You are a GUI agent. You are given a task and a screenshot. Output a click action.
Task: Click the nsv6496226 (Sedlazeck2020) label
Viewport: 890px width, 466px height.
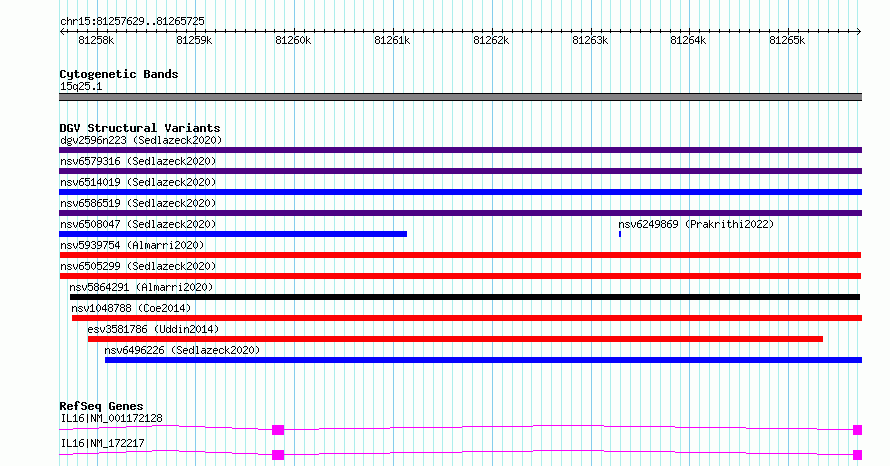(182, 350)
